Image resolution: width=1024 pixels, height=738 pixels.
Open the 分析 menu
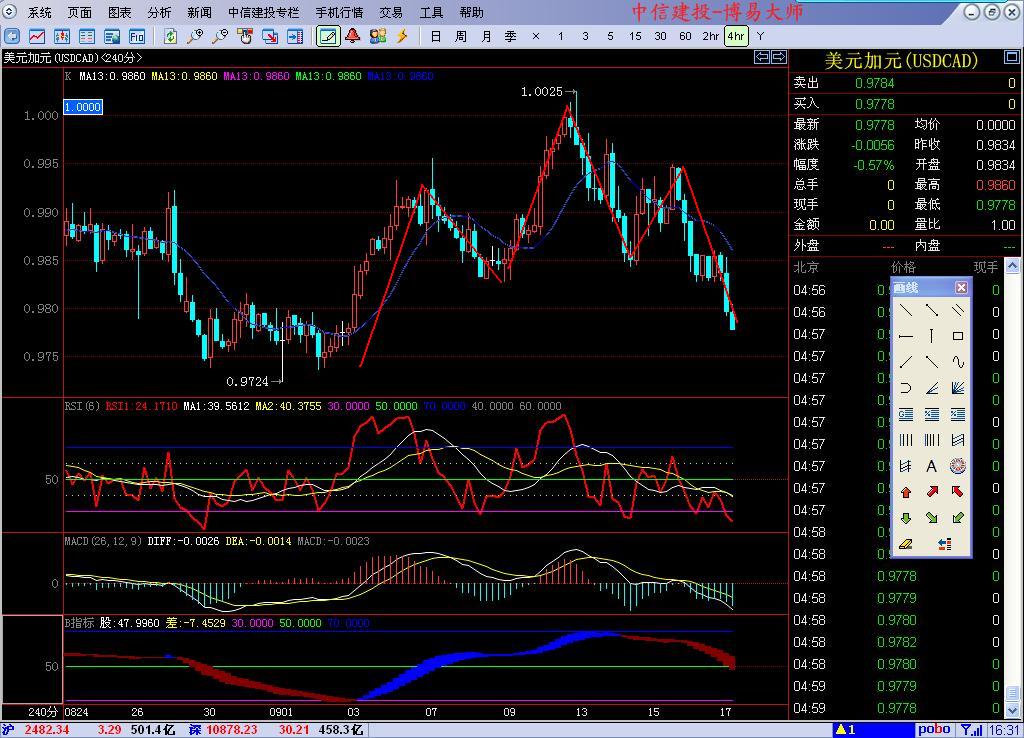[159, 13]
